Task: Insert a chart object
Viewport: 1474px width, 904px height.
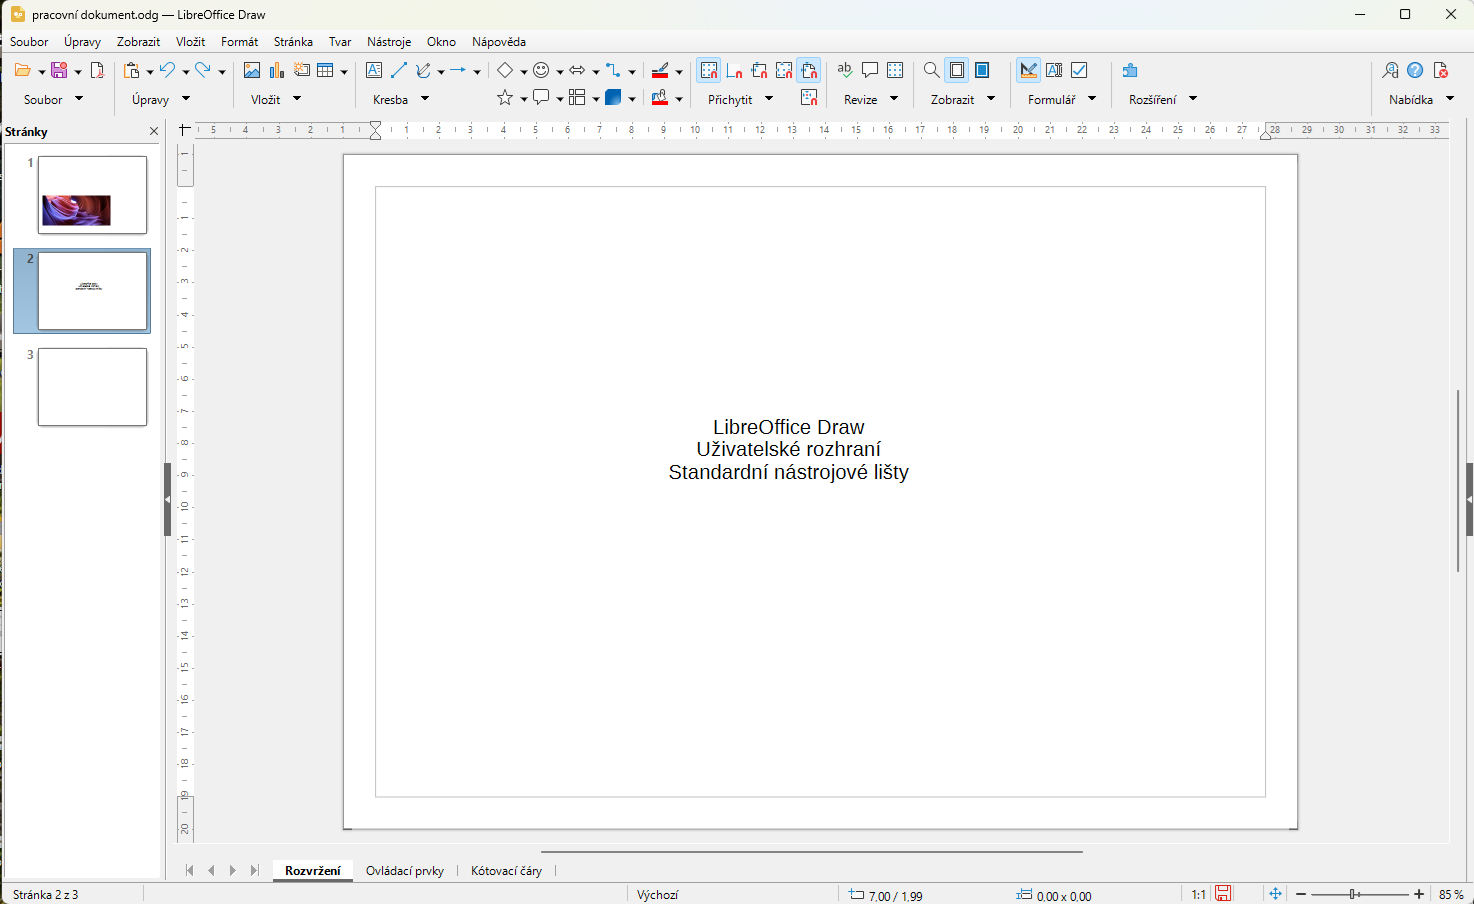Action: coord(277,70)
